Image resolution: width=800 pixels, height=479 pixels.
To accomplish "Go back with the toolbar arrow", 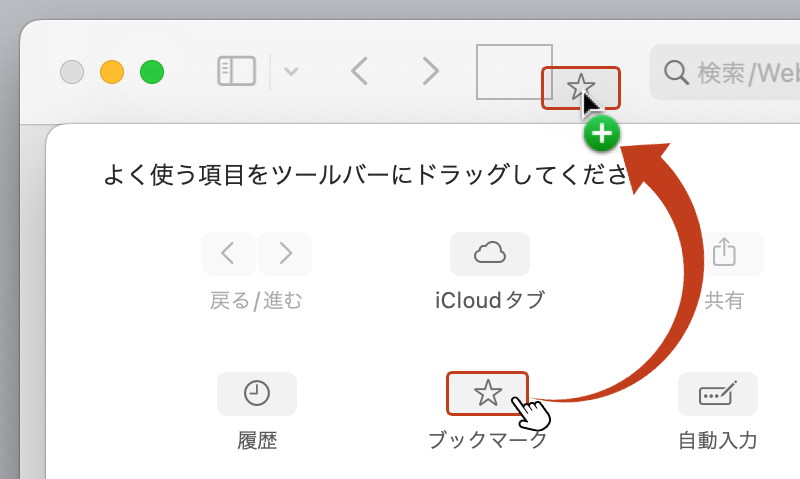I will (x=360, y=71).
